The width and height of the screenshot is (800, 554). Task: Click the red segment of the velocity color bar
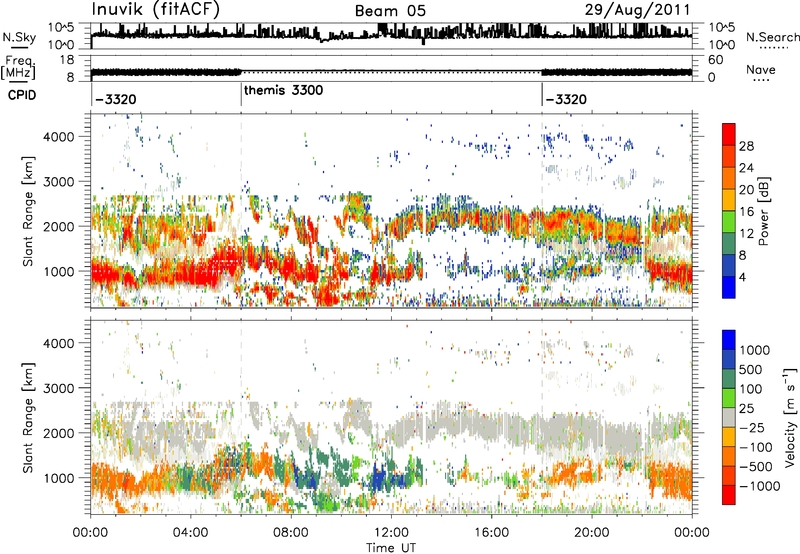click(x=729, y=495)
